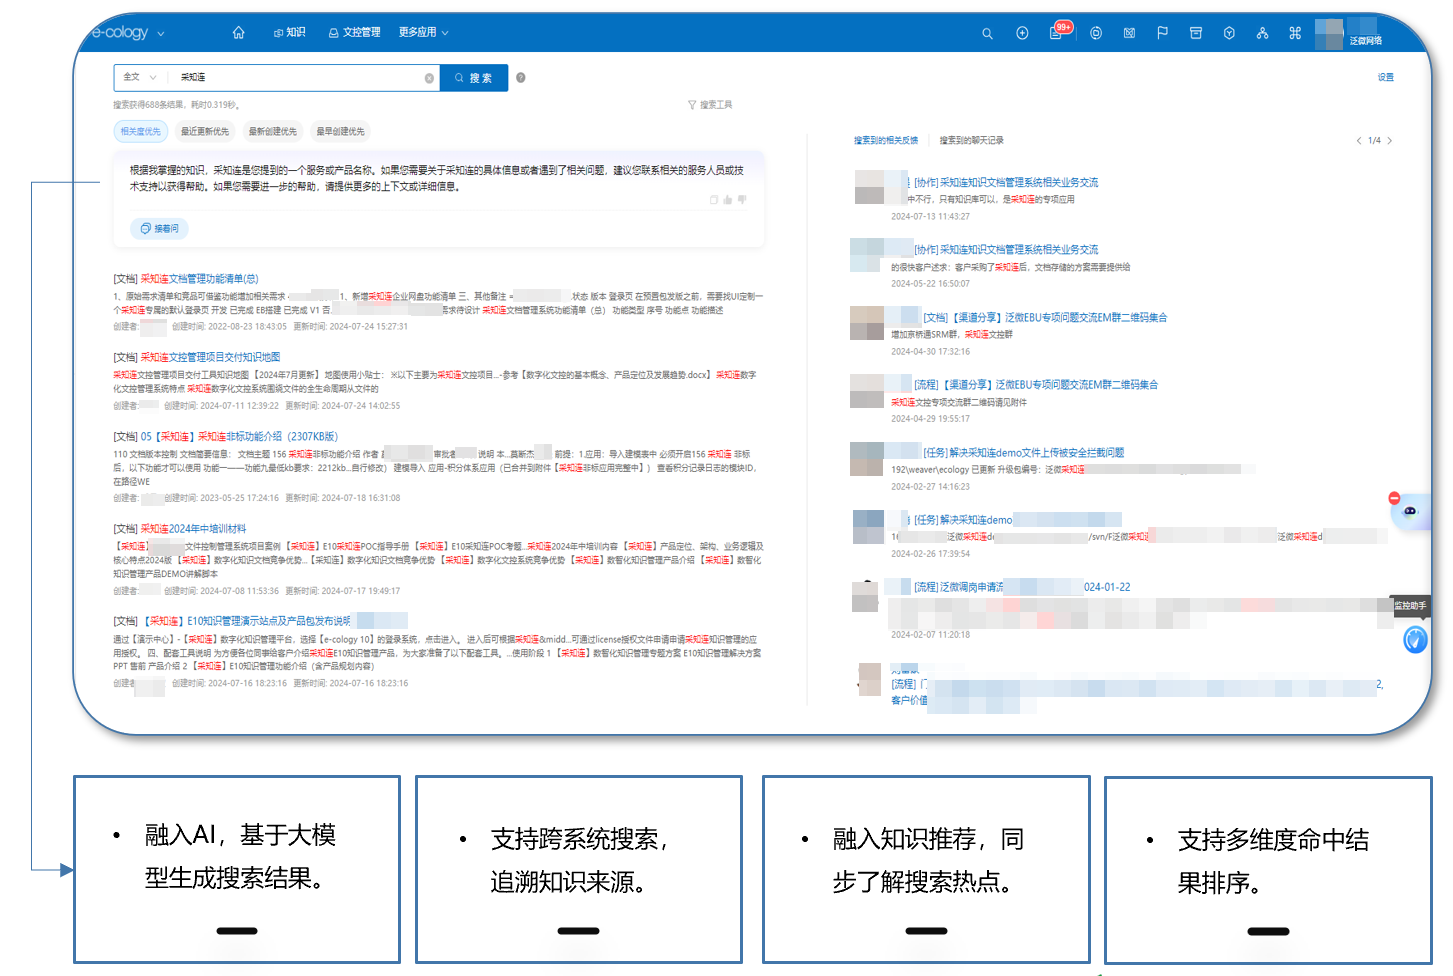Switch to 搜索到的聊天记录 tab

tap(971, 141)
